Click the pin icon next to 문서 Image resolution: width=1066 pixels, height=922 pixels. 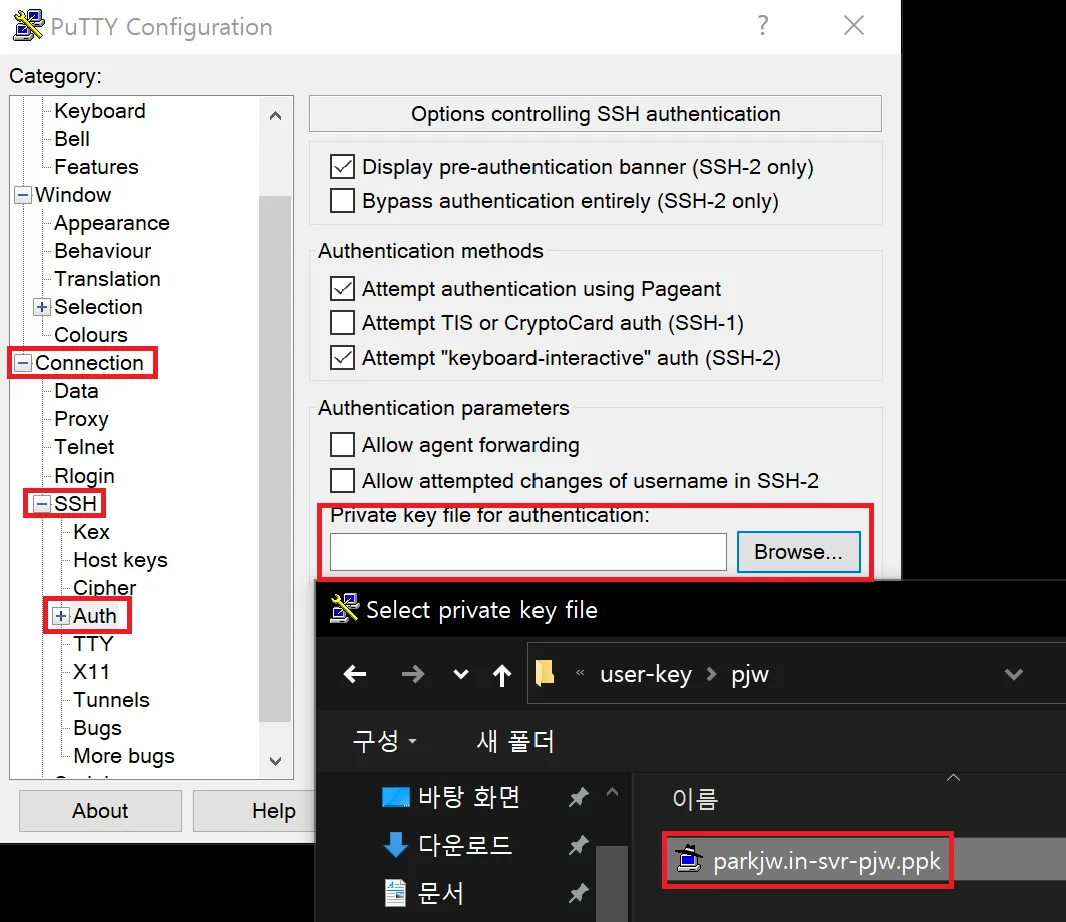[578, 893]
